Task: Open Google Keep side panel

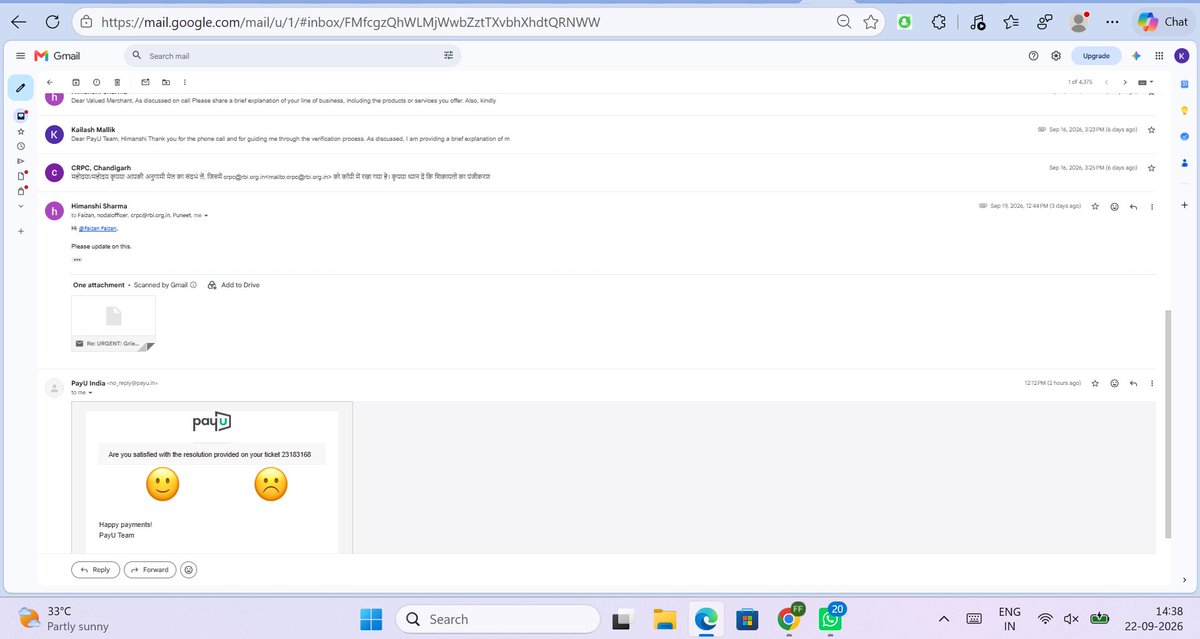Action: coord(1183,111)
